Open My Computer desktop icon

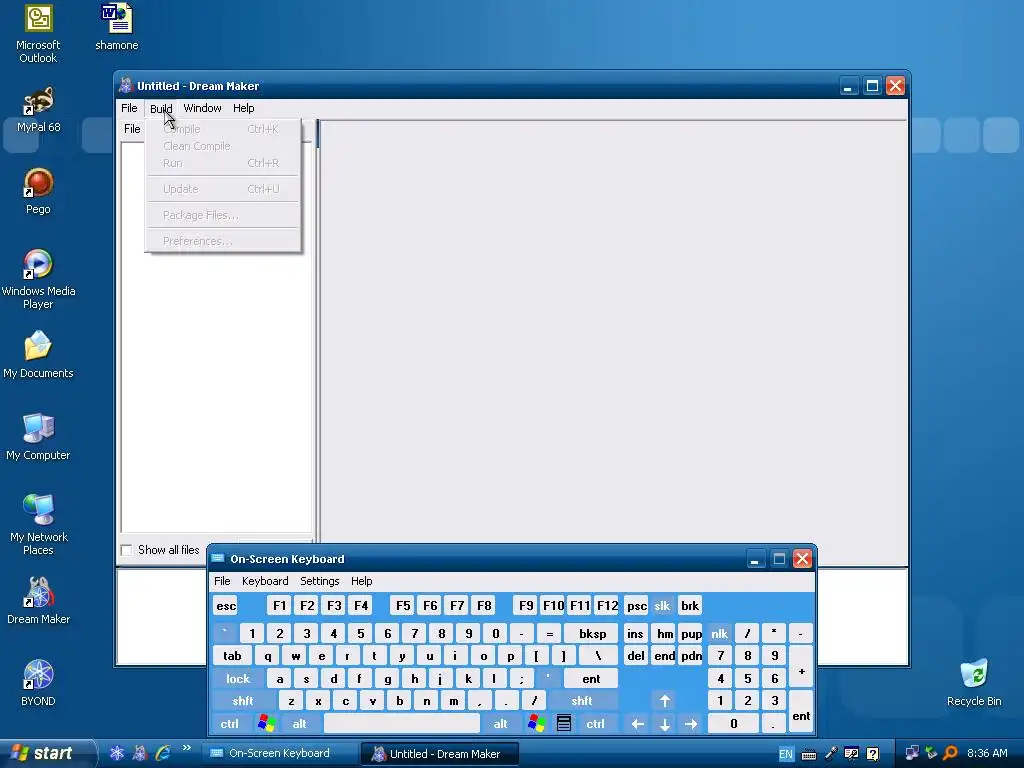[x=38, y=437]
